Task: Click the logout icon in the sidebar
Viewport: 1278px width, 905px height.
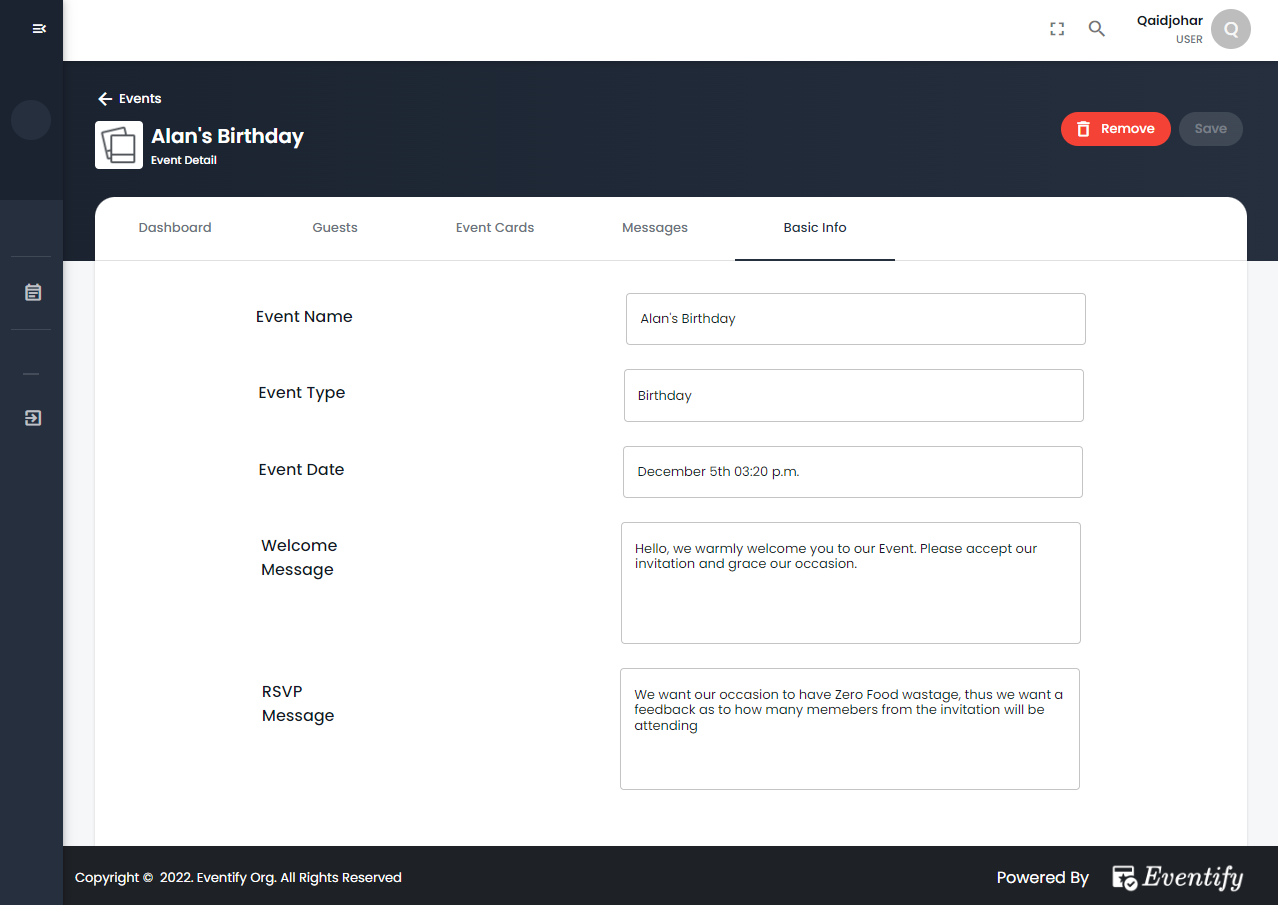Action: point(31,417)
